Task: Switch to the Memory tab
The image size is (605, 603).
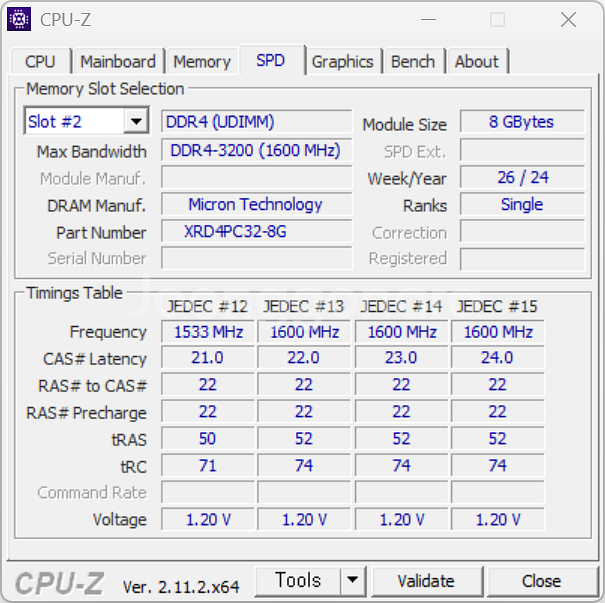Action: [202, 61]
